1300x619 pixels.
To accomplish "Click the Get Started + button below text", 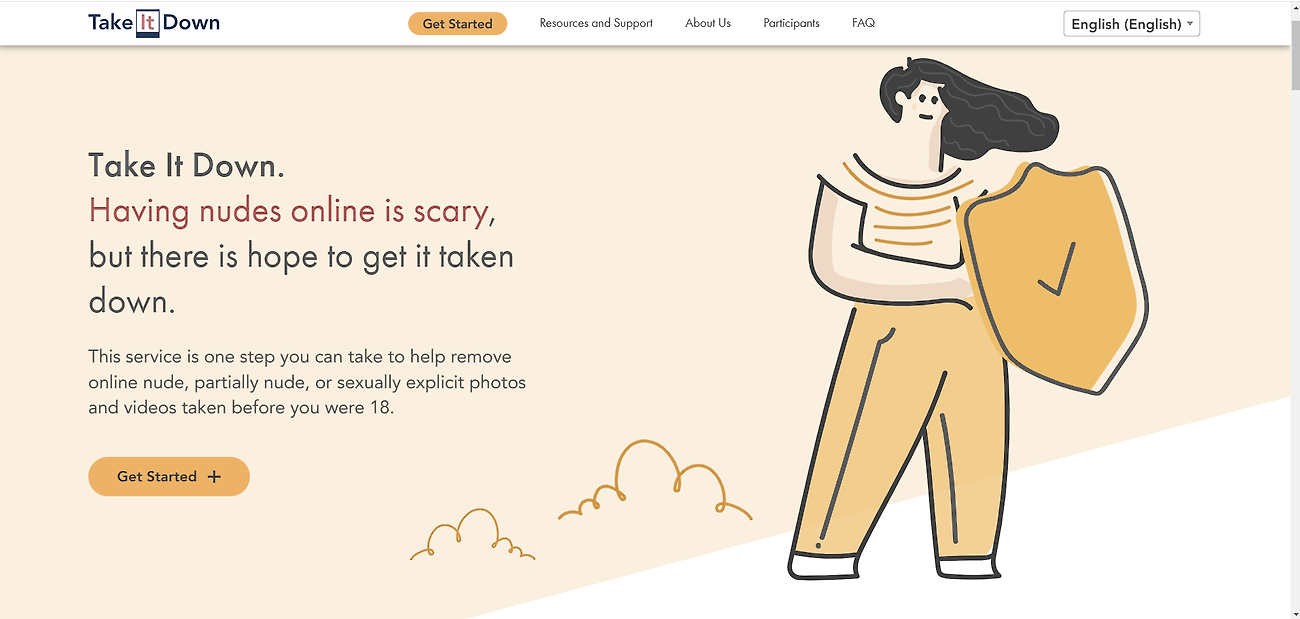I will click(x=169, y=477).
